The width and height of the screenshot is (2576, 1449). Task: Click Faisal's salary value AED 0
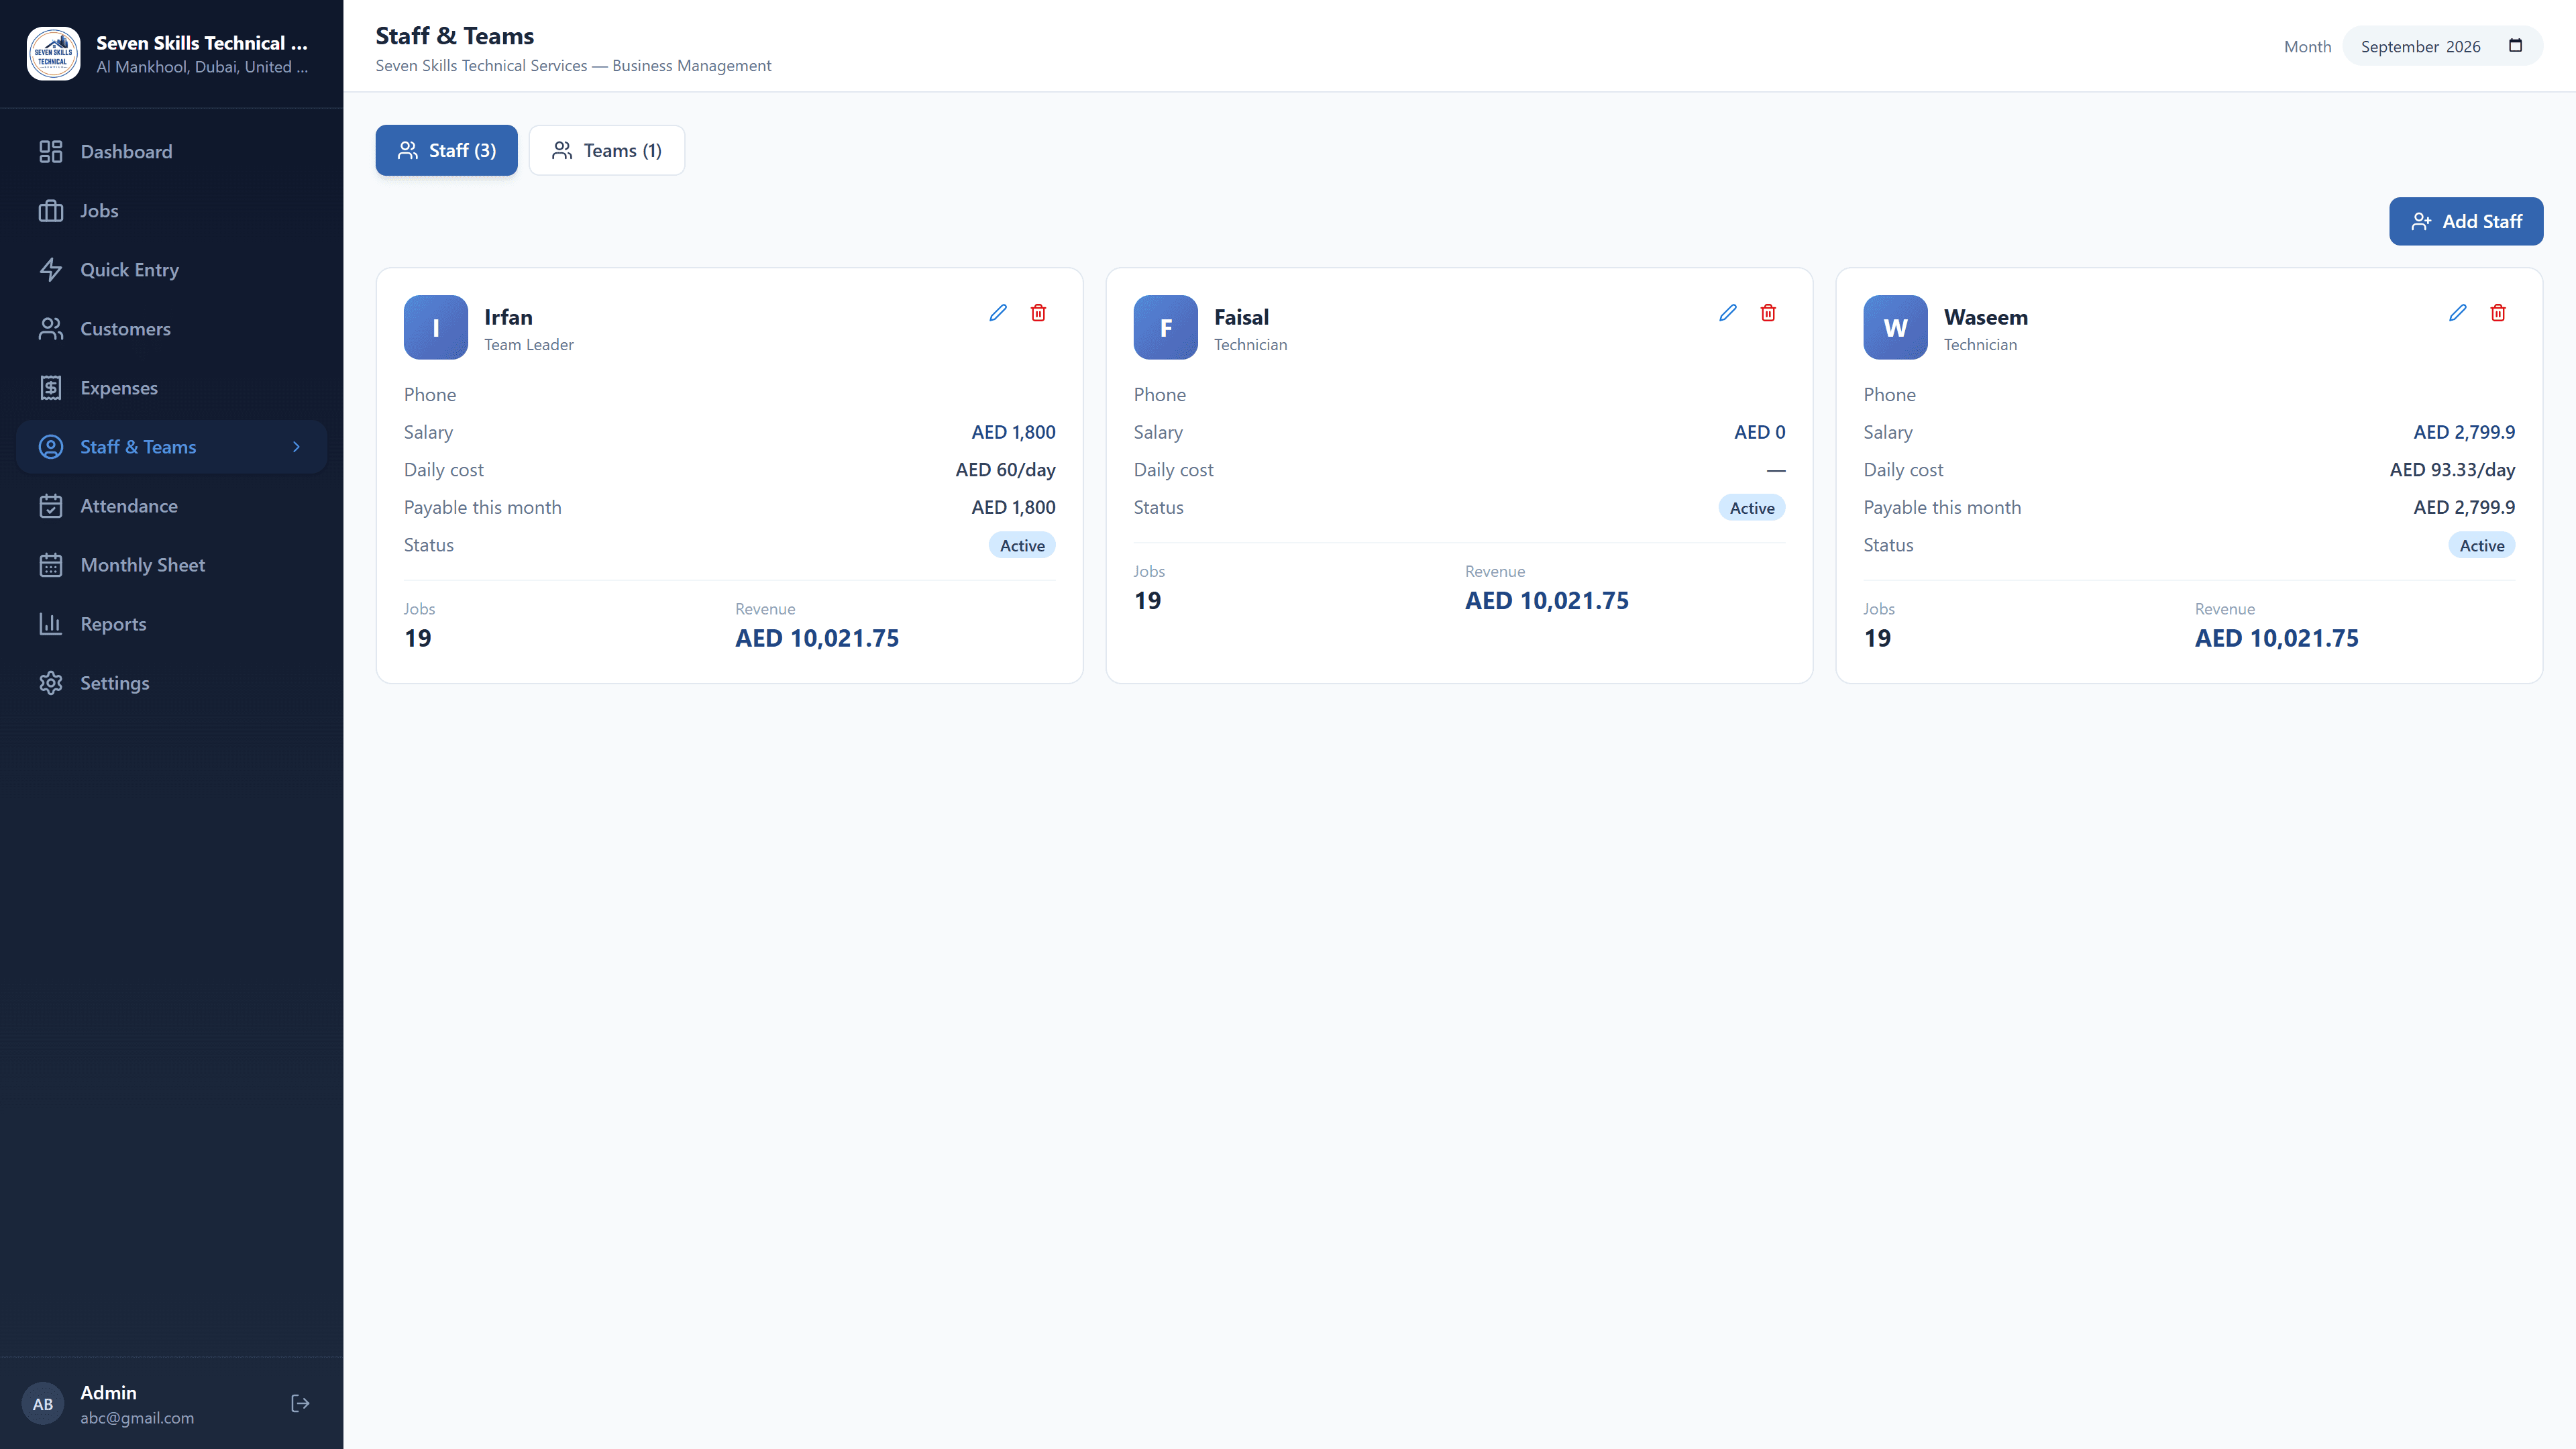tap(1759, 432)
